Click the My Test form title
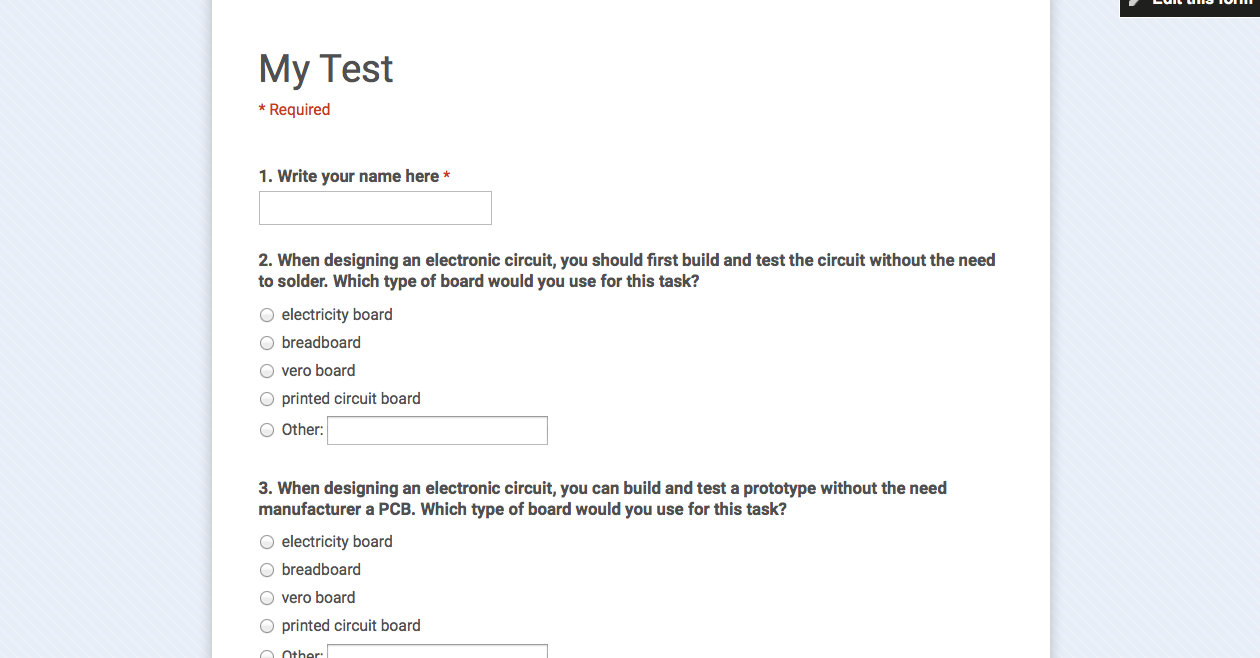 pos(326,69)
